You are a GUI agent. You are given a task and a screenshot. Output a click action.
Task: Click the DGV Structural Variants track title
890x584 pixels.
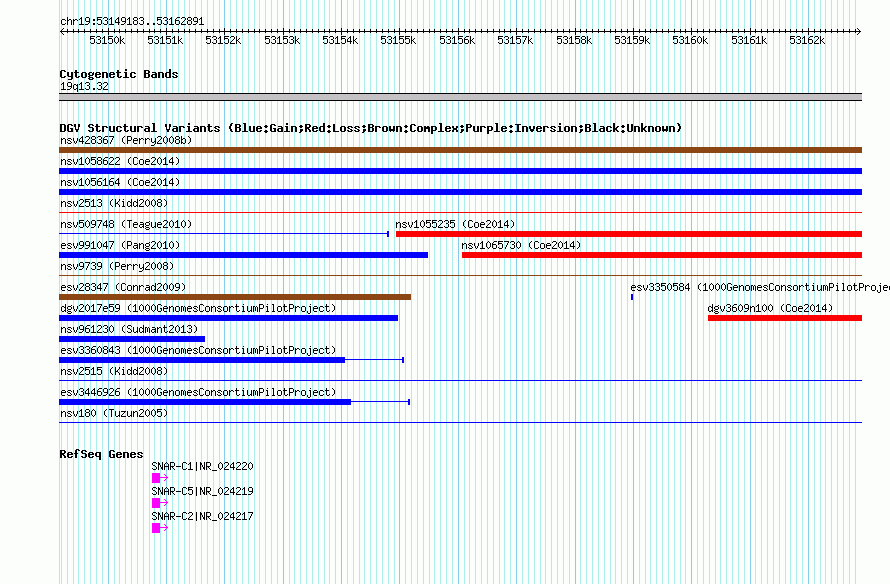click(371, 128)
